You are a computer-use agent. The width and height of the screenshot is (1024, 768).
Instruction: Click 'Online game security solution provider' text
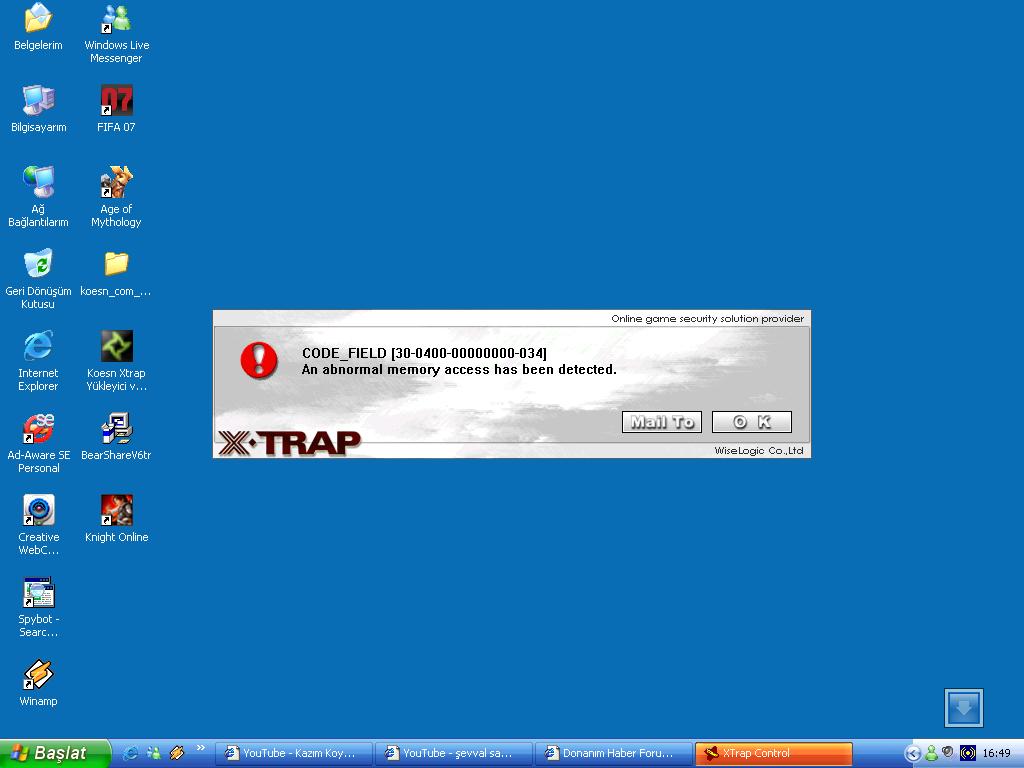click(x=707, y=319)
